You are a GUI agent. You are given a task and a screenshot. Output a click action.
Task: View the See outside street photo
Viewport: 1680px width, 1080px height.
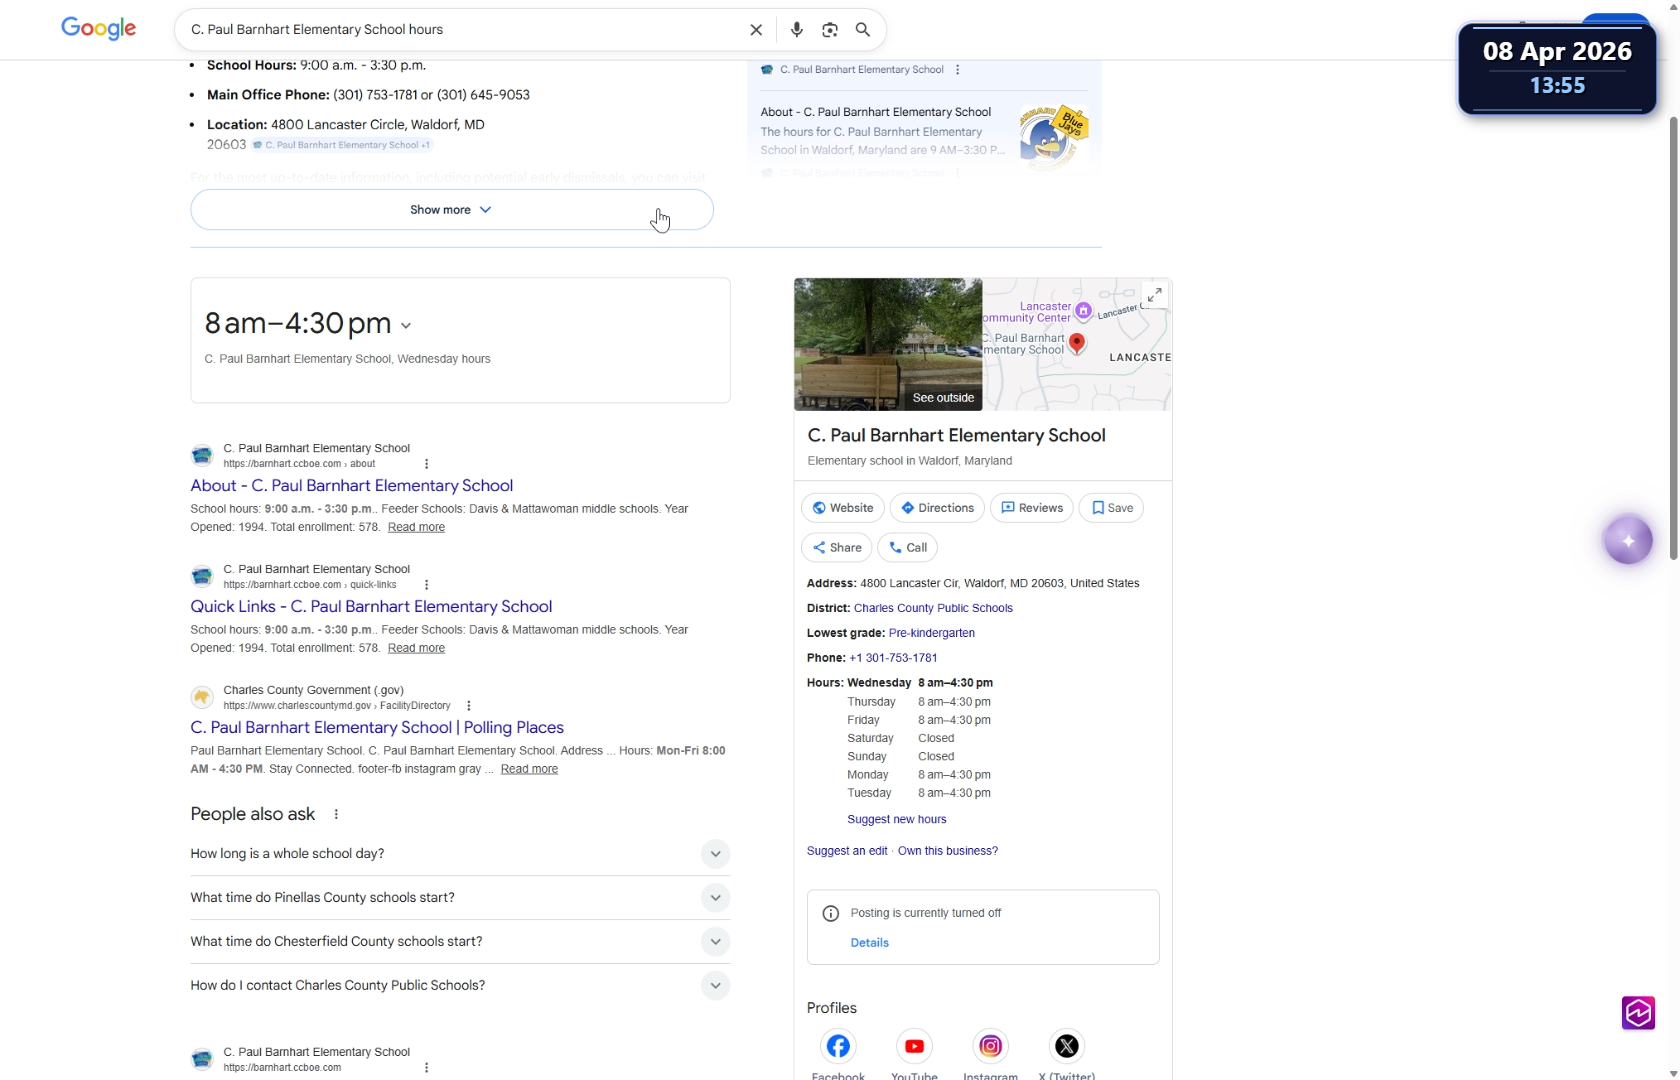[x=888, y=345]
